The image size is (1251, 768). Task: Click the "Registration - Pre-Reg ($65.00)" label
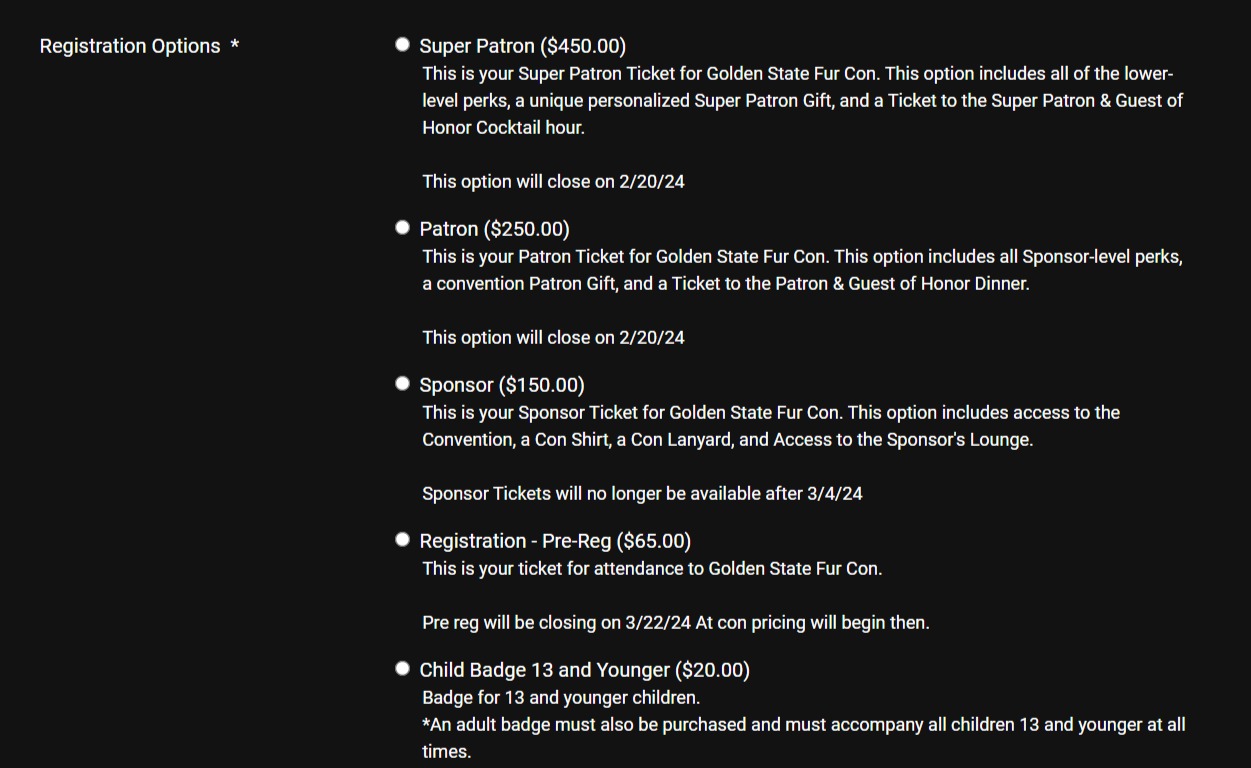555,541
